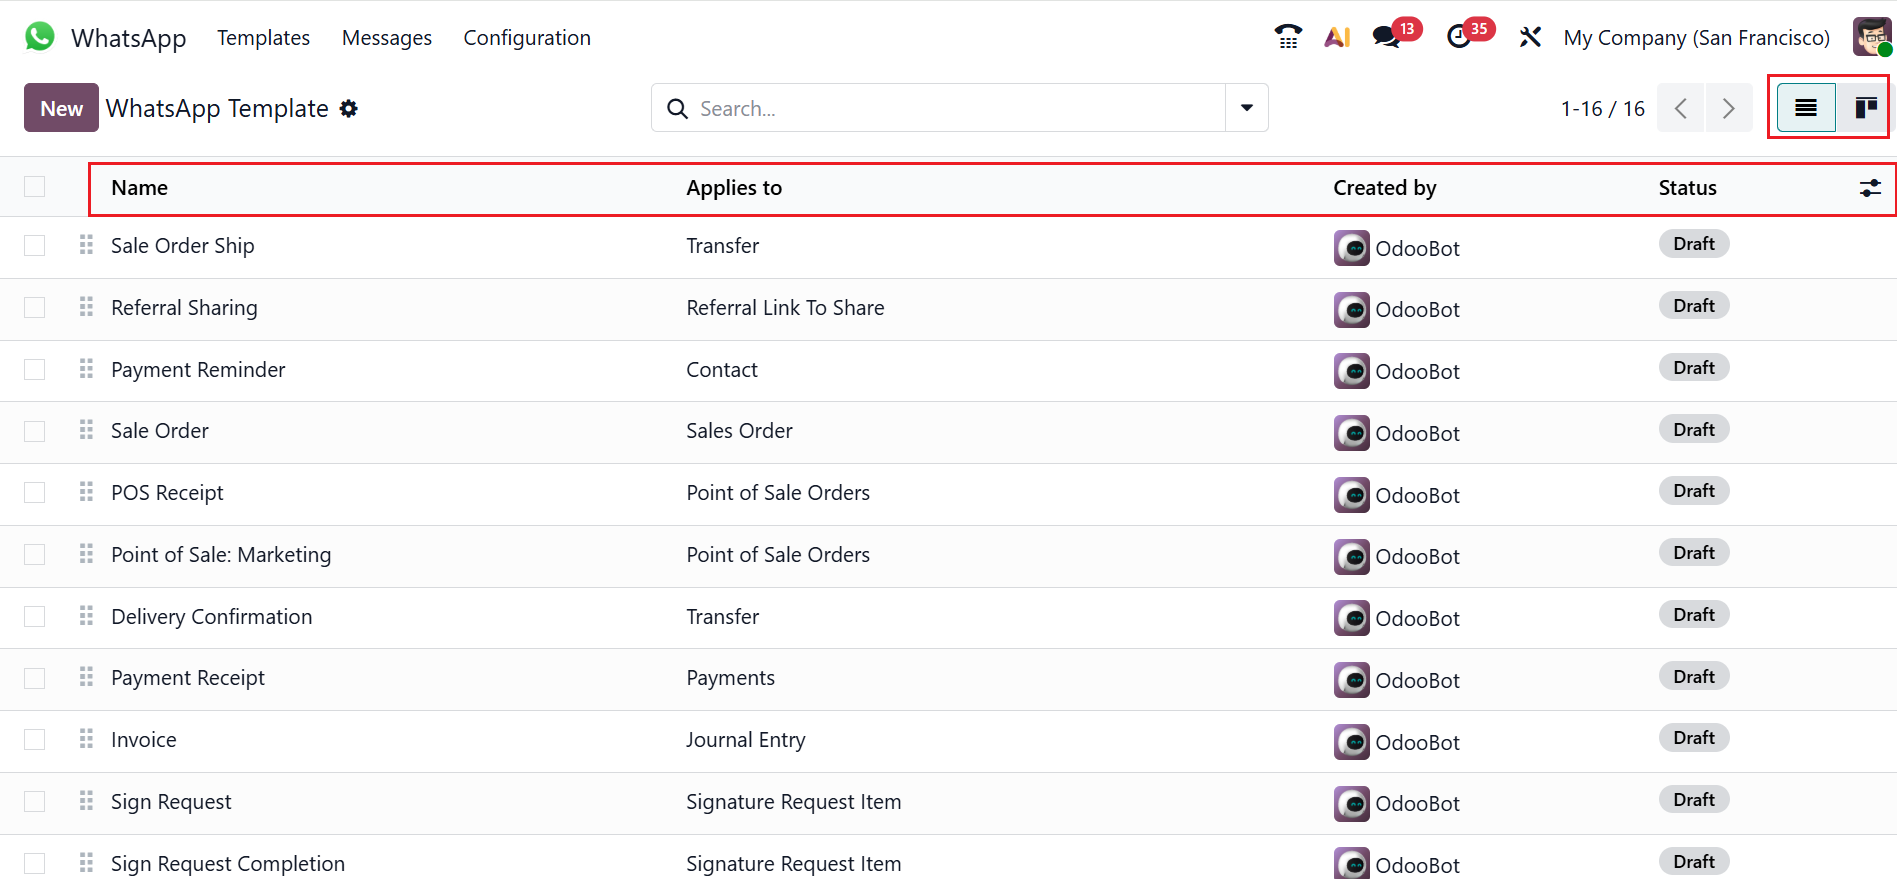This screenshot has height=879, width=1897.
Task: Open the VoIP phone dialer icon
Action: click(x=1288, y=37)
